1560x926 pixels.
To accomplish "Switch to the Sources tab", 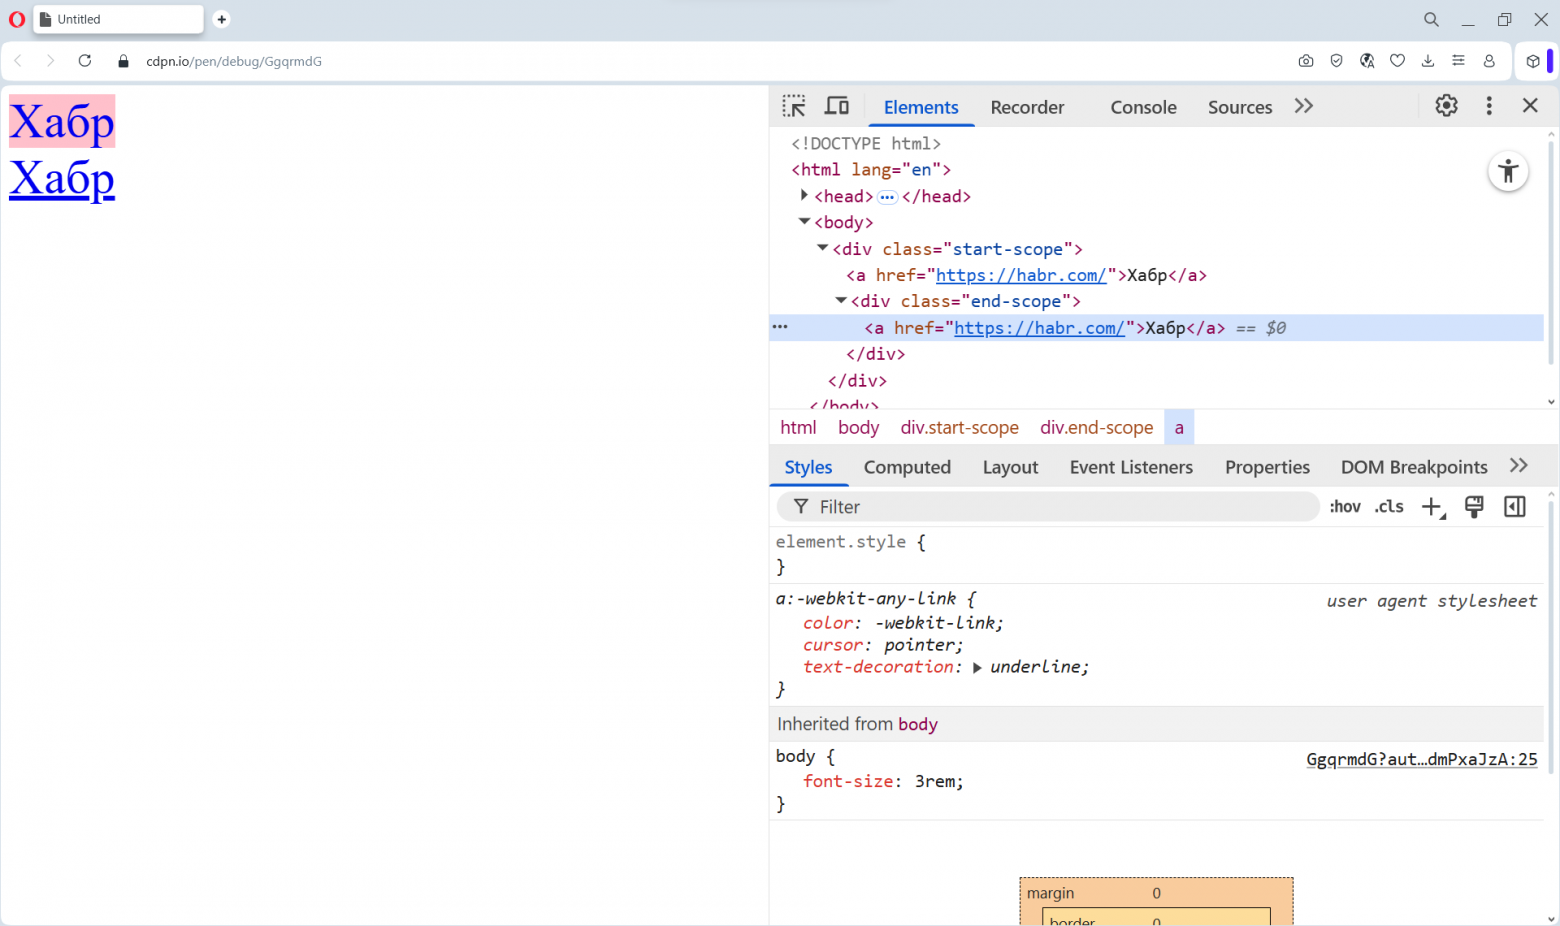I will click(x=1240, y=107).
